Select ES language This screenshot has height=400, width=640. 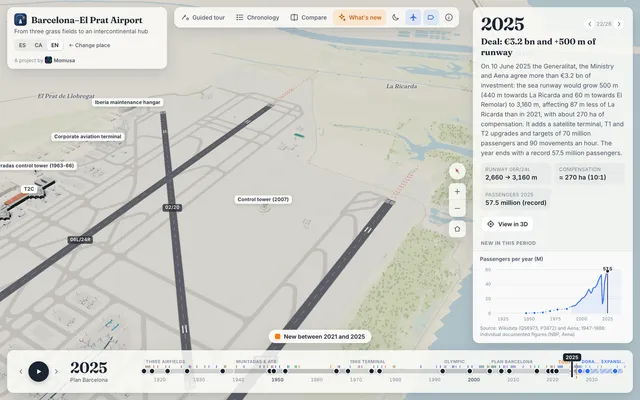click(22, 45)
